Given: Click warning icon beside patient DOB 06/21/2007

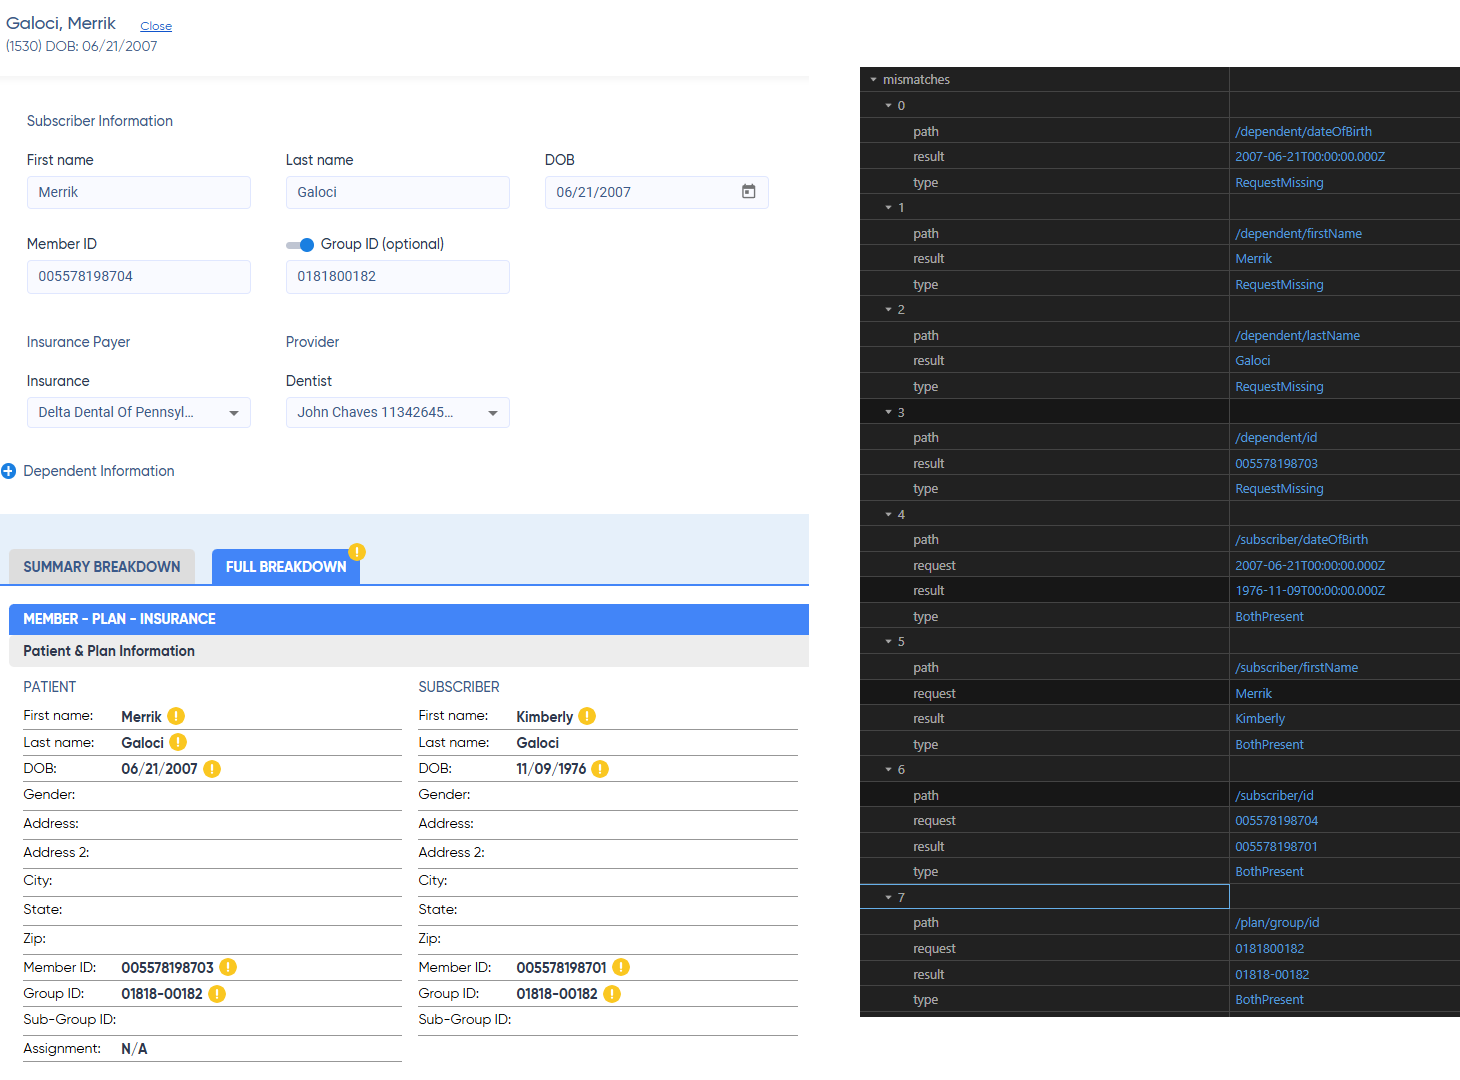Looking at the screenshot, I should coord(212,769).
